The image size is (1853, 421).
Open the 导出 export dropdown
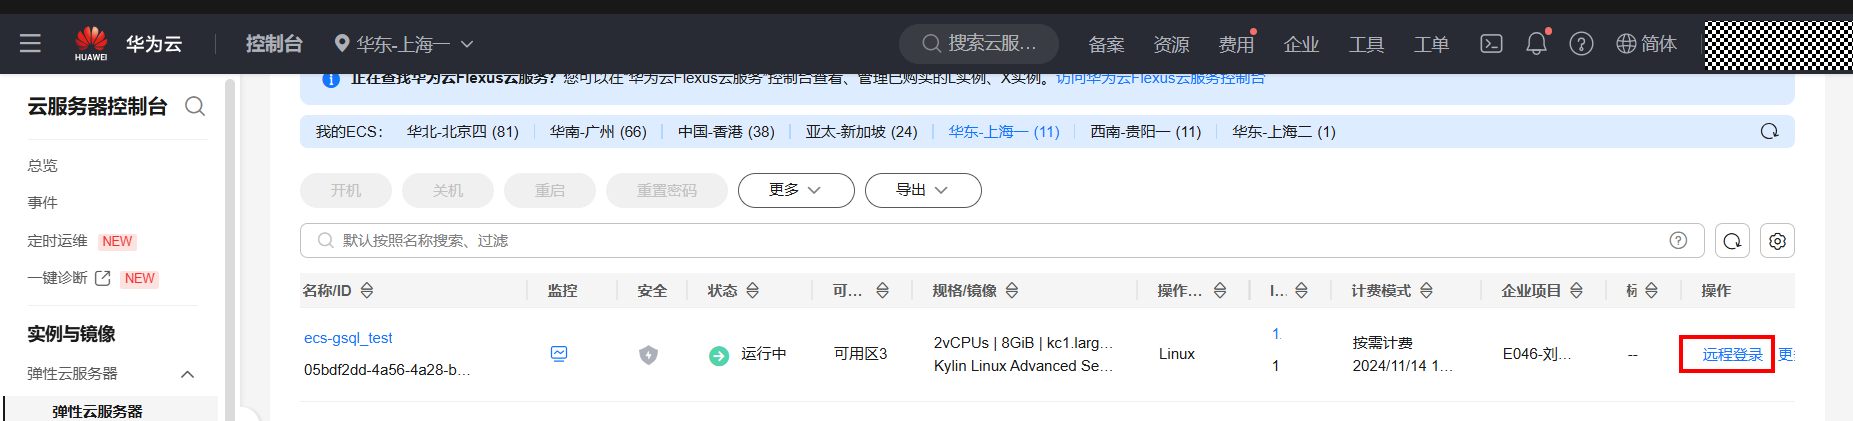click(922, 190)
